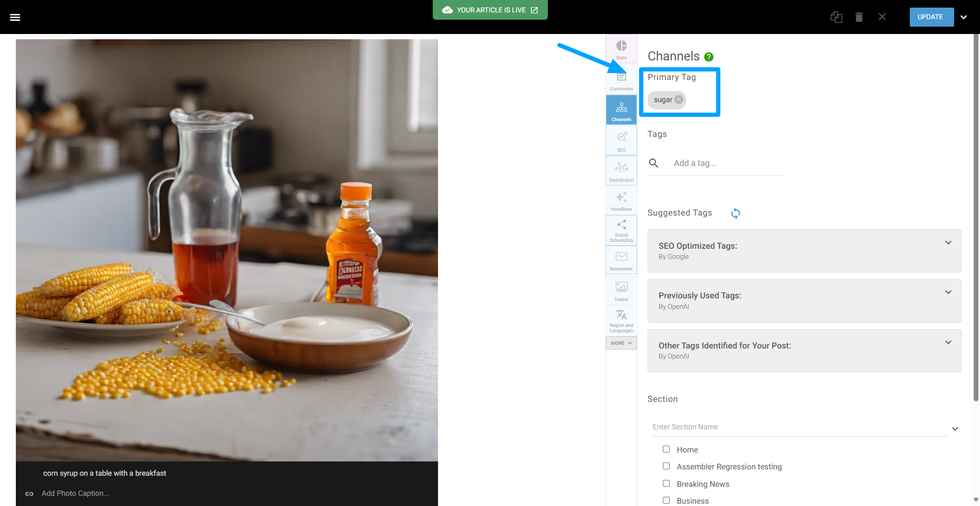980x506 pixels.
Task: Enable the Breaking News section checkbox
Action: pyautogui.click(x=666, y=483)
